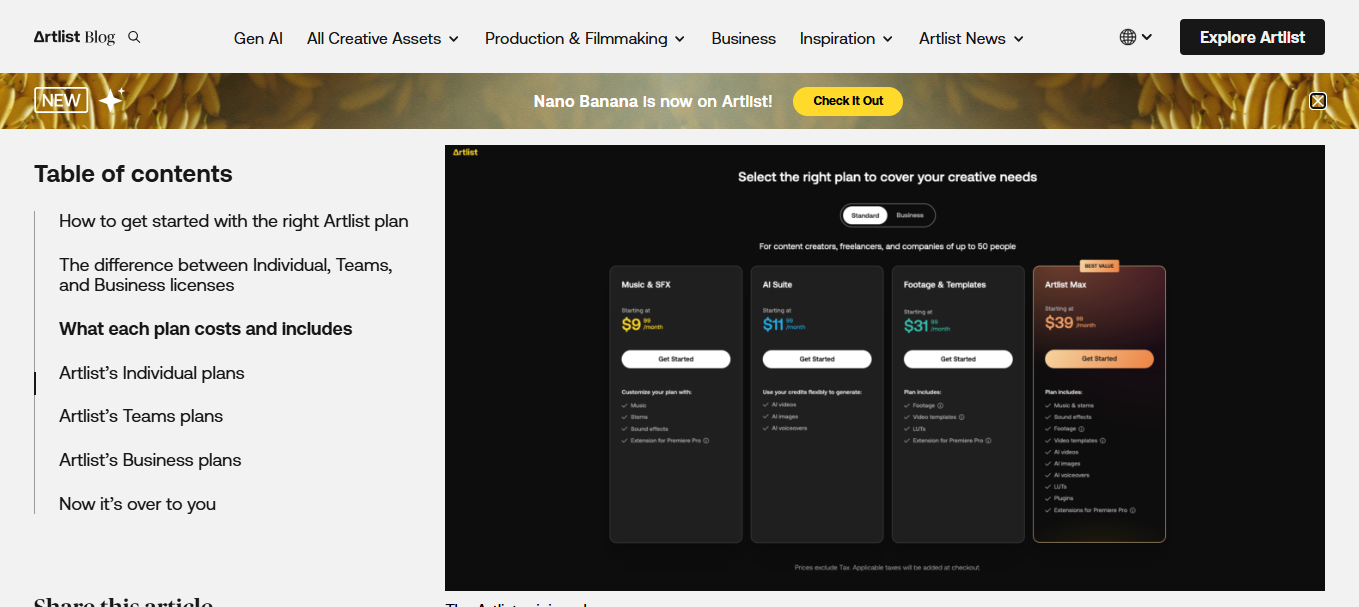
Task: Open the Gen AI menu item
Action: pos(258,38)
